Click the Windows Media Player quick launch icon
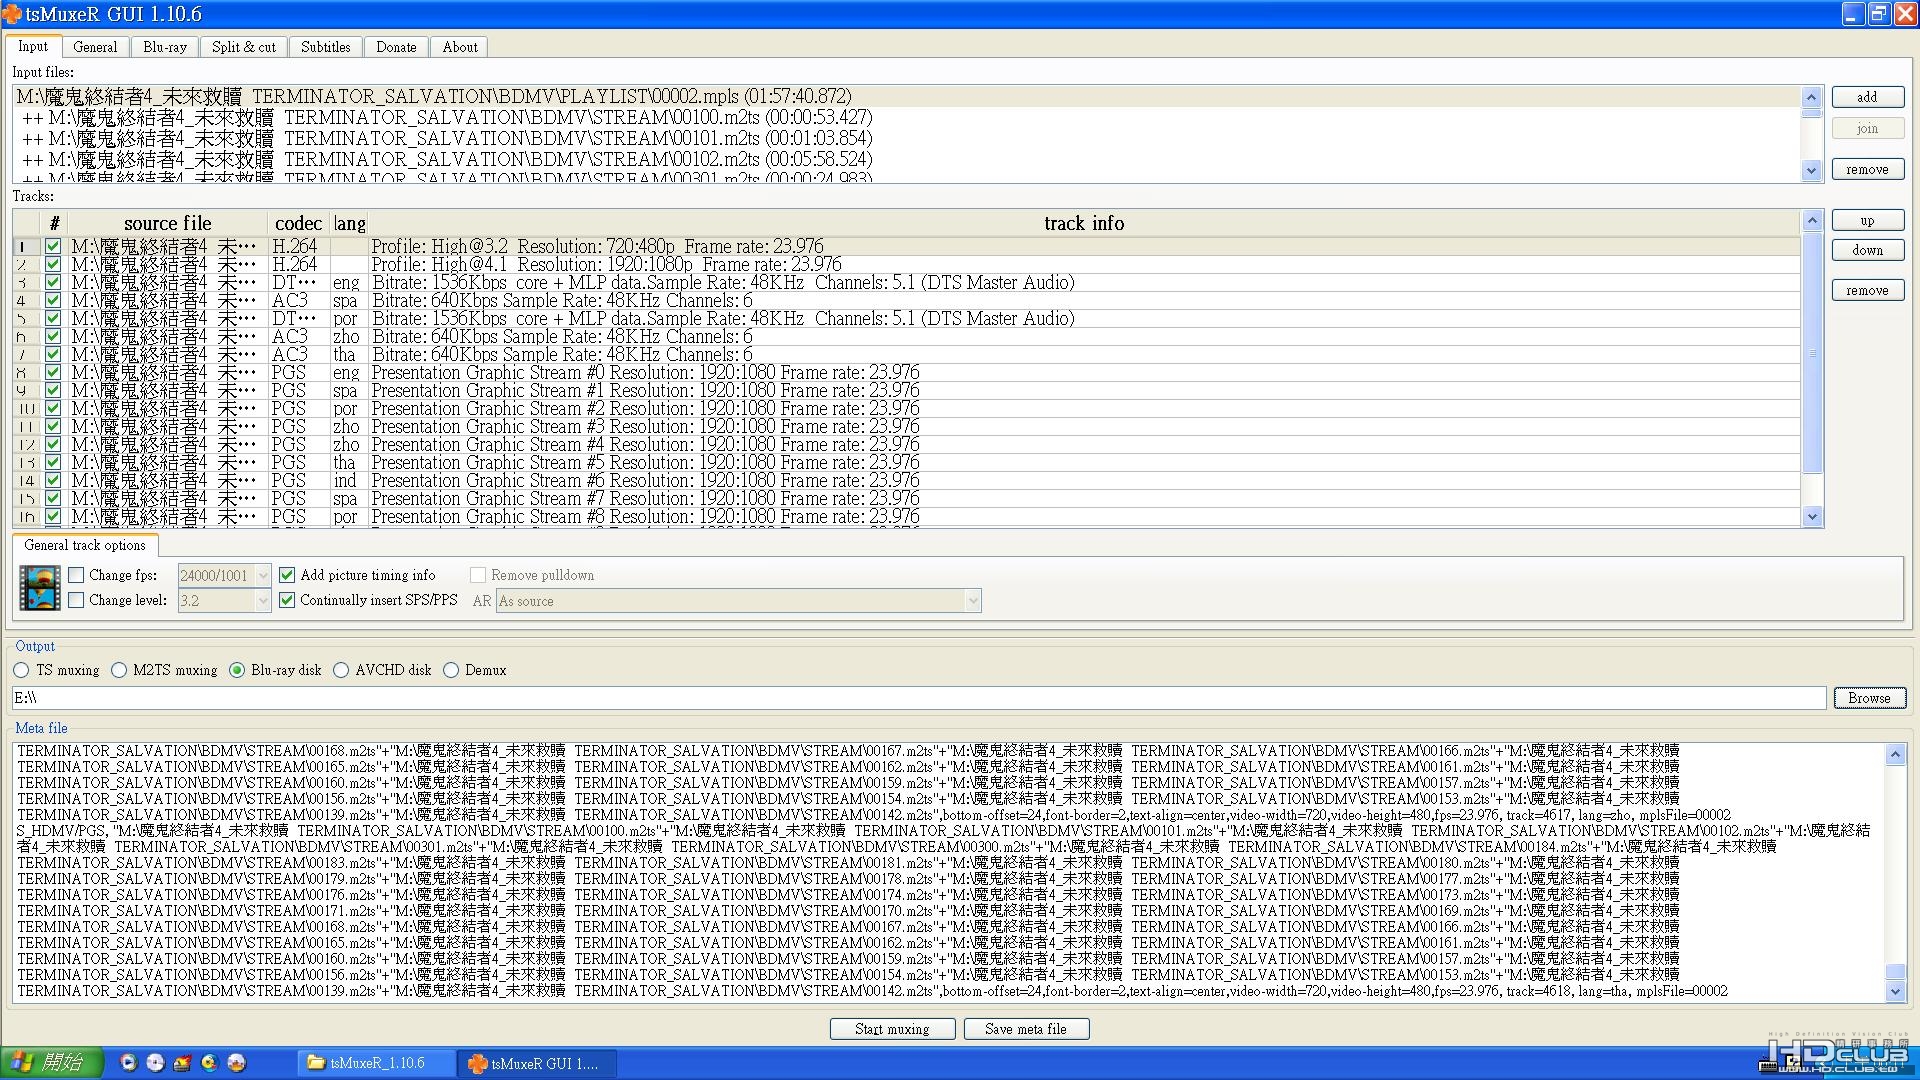 [128, 1063]
